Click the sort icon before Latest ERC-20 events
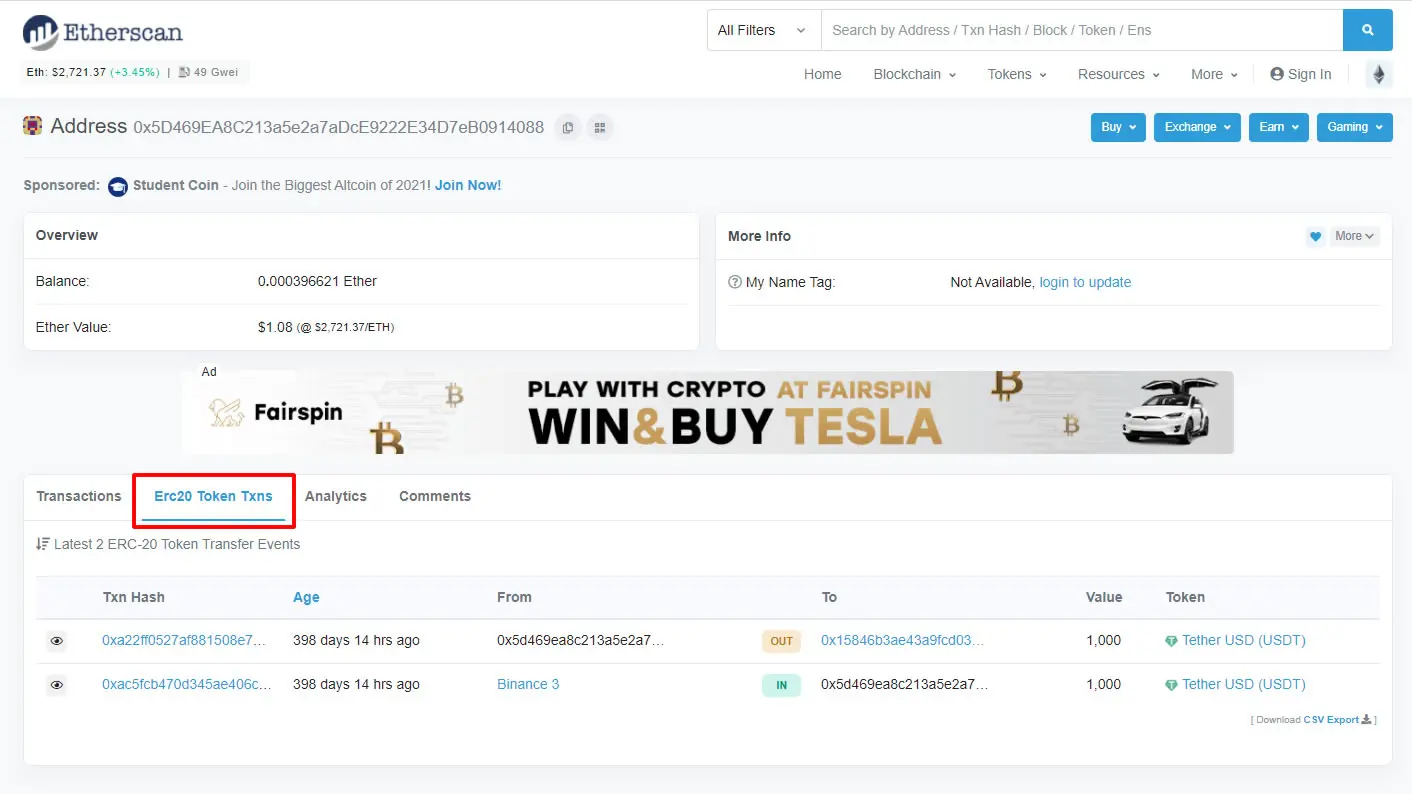This screenshot has width=1412, height=794. point(42,543)
